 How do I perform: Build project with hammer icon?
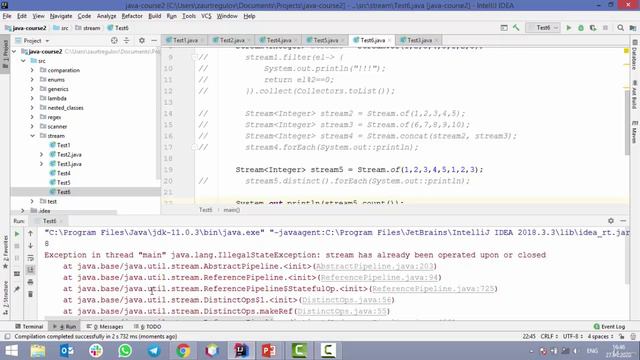516,28
